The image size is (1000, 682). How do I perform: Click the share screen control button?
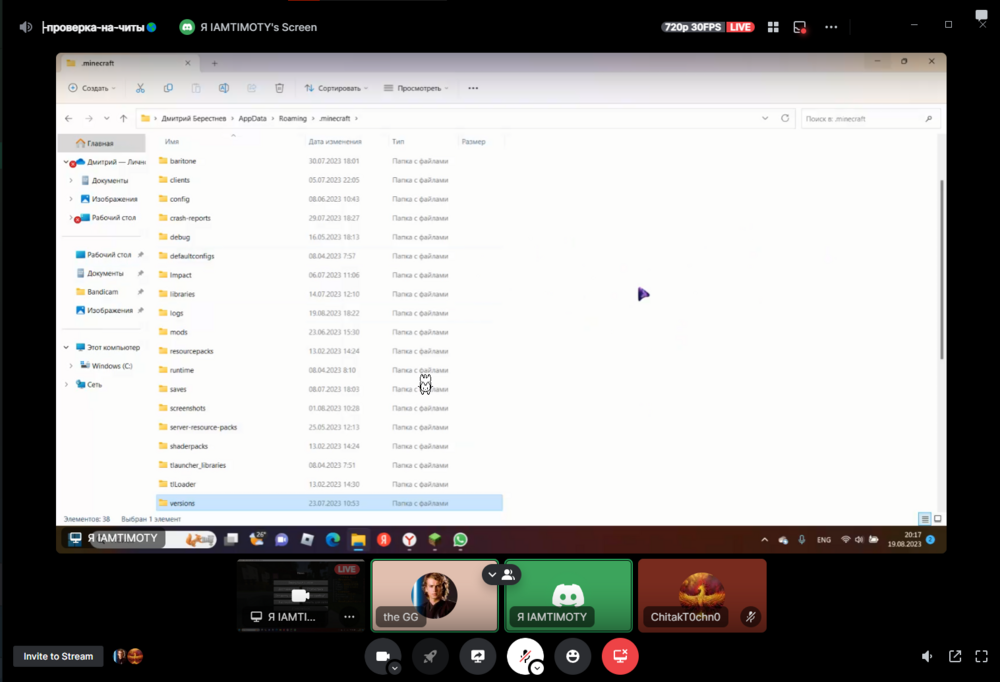coord(478,656)
